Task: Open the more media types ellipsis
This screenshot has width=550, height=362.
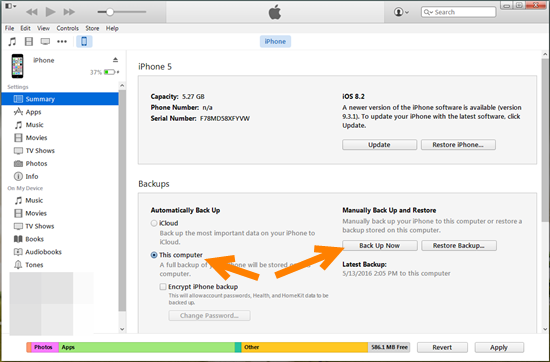Action: click(62, 41)
